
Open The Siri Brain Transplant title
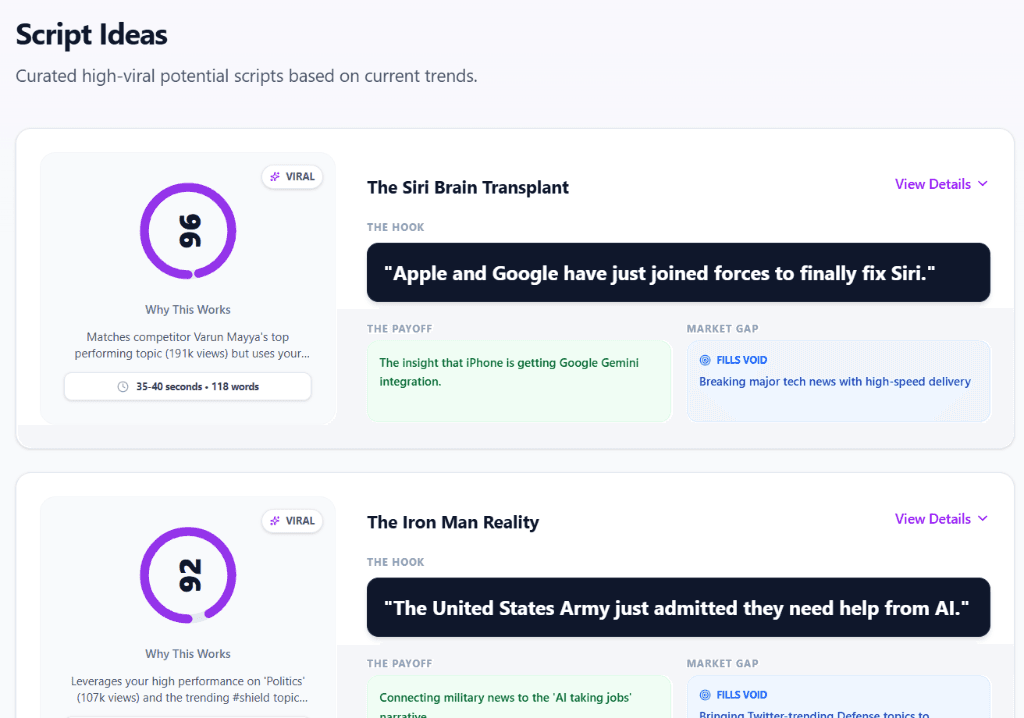[468, 187]
